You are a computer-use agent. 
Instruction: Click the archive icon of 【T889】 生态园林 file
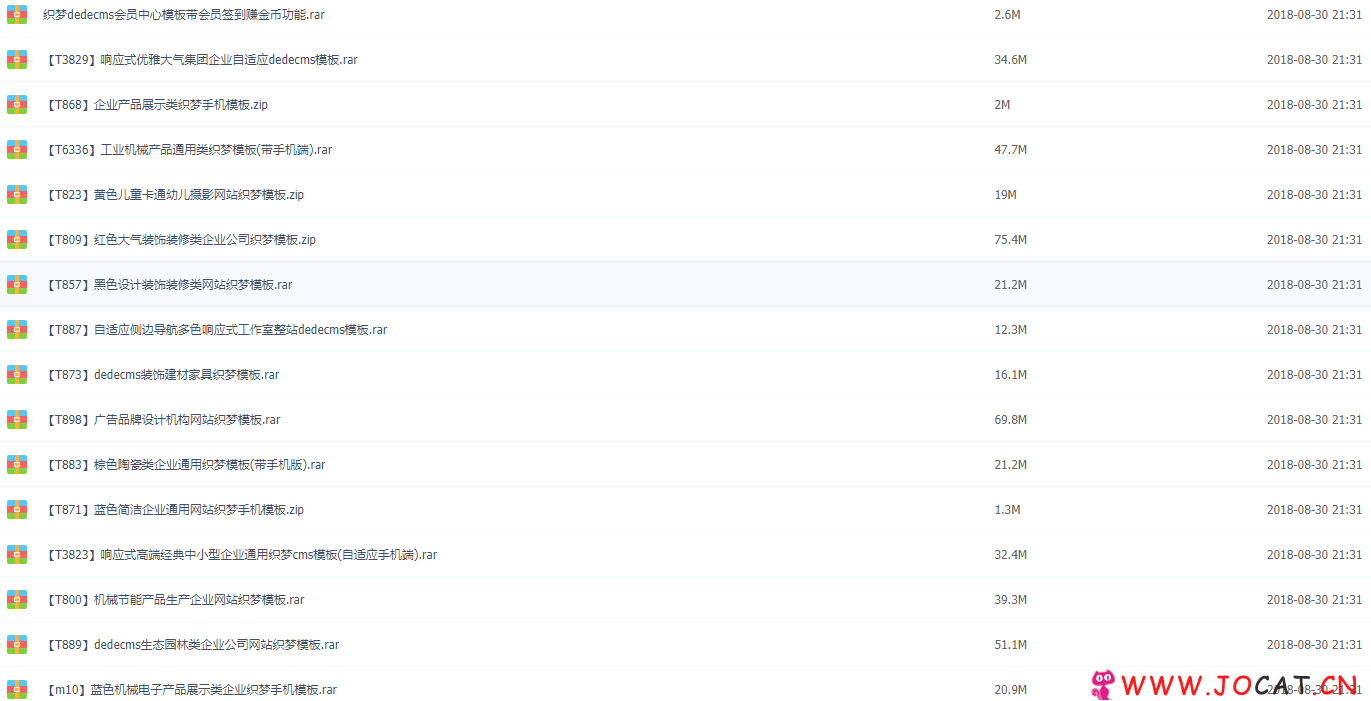pos(17,645)
